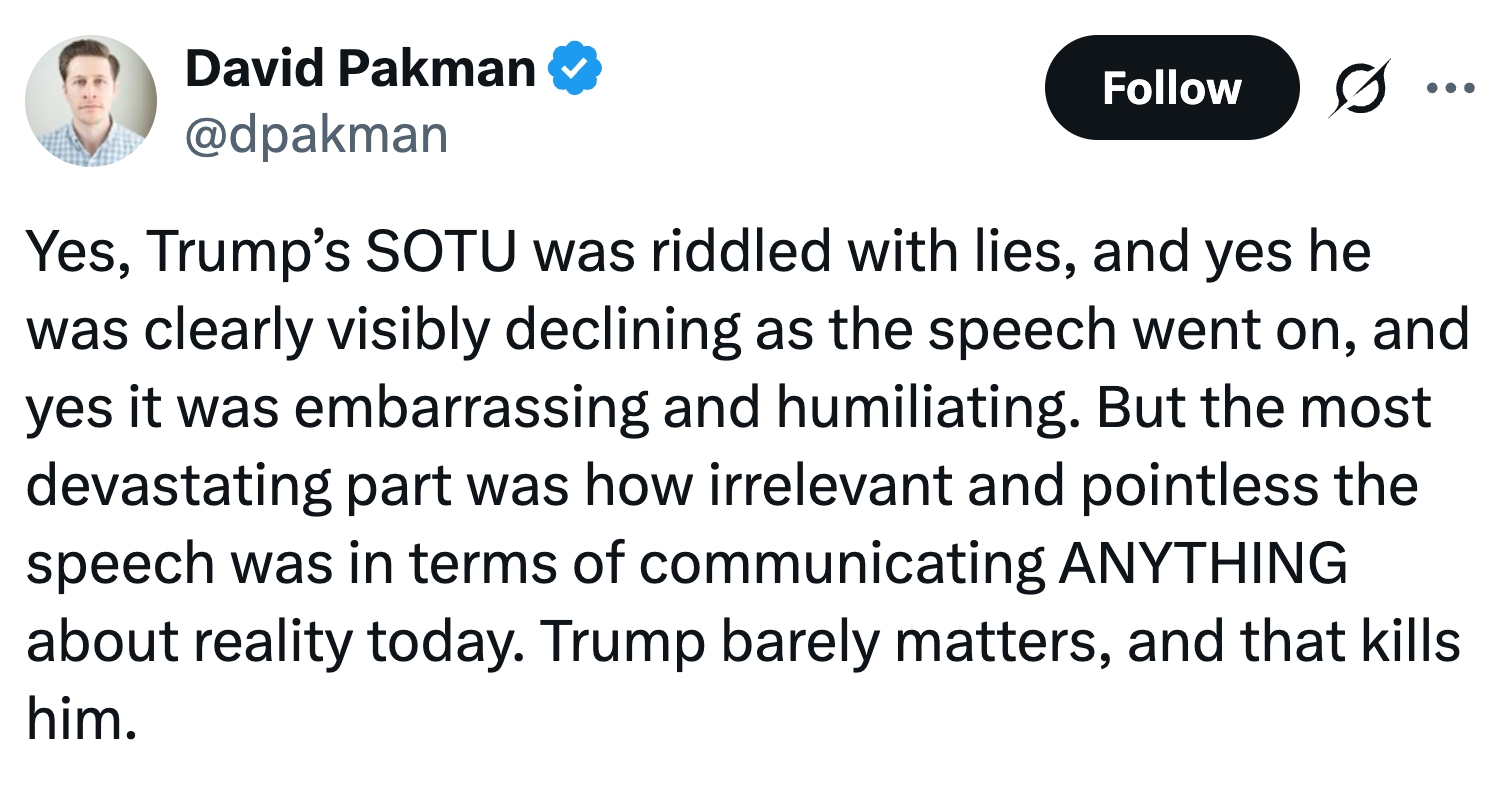Toggle follow state on the Follow control
Screen dimensions: 1508x788
tap(1171, 87)
